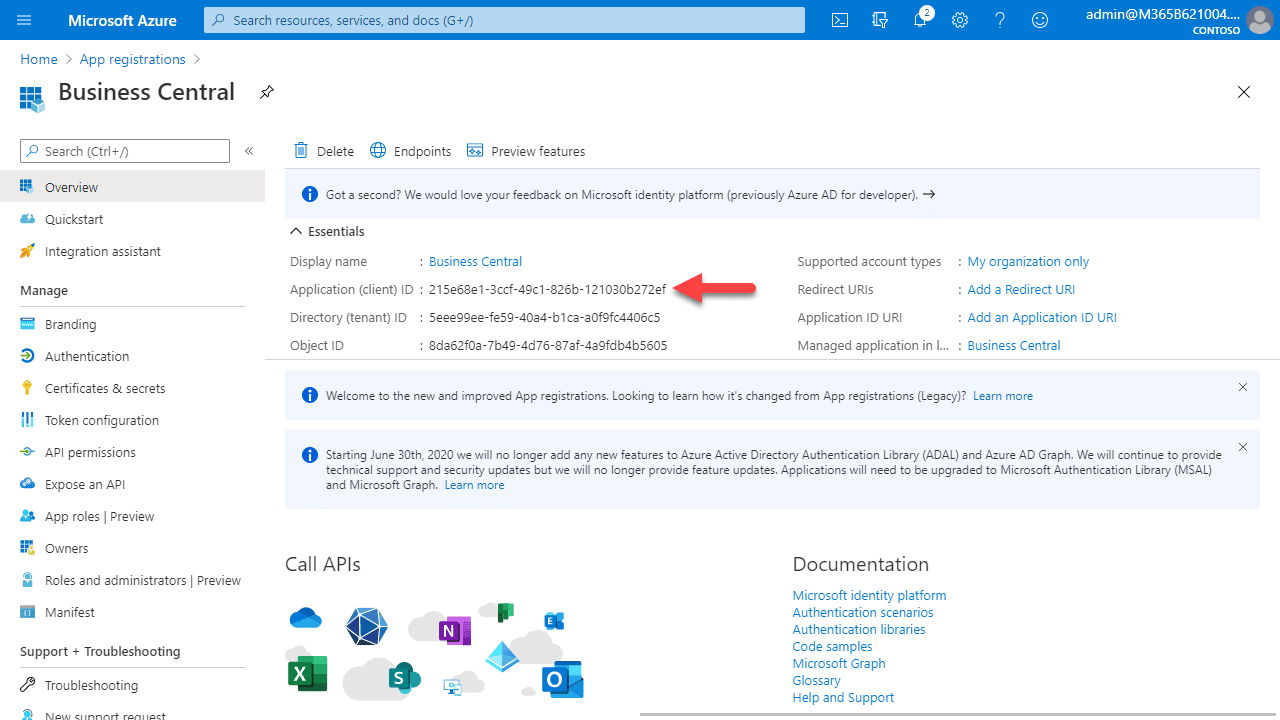The height and width of the screenshot is (720, 1280).
Task: Open Microsoft Graph documentation link
Action: (839, 663)
